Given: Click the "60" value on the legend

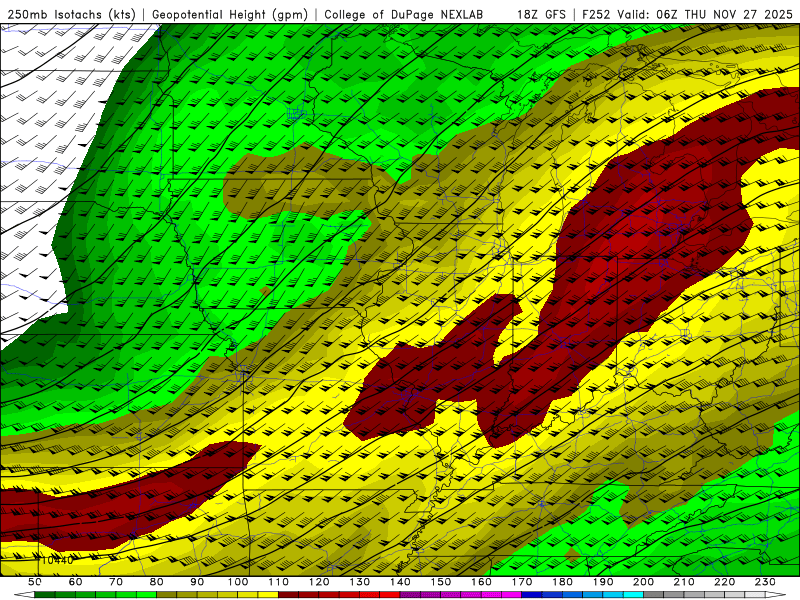Looking at the screenshot, I should [x=75, y=582].
